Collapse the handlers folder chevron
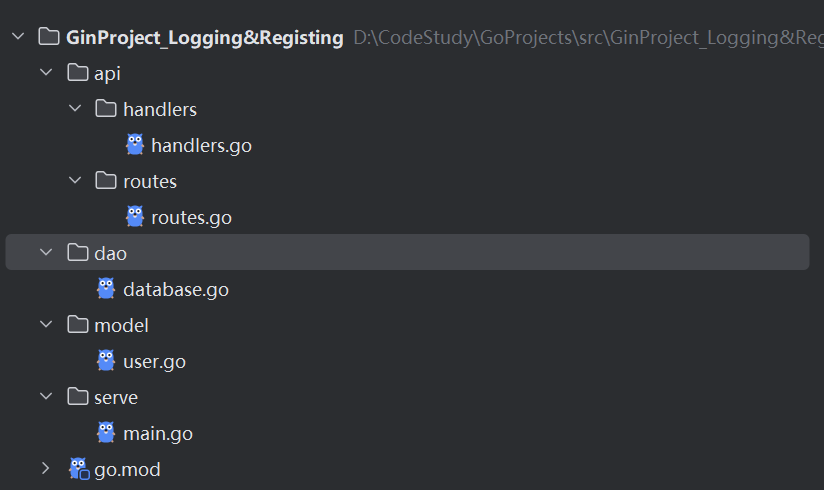 click(x=74, y=109)
